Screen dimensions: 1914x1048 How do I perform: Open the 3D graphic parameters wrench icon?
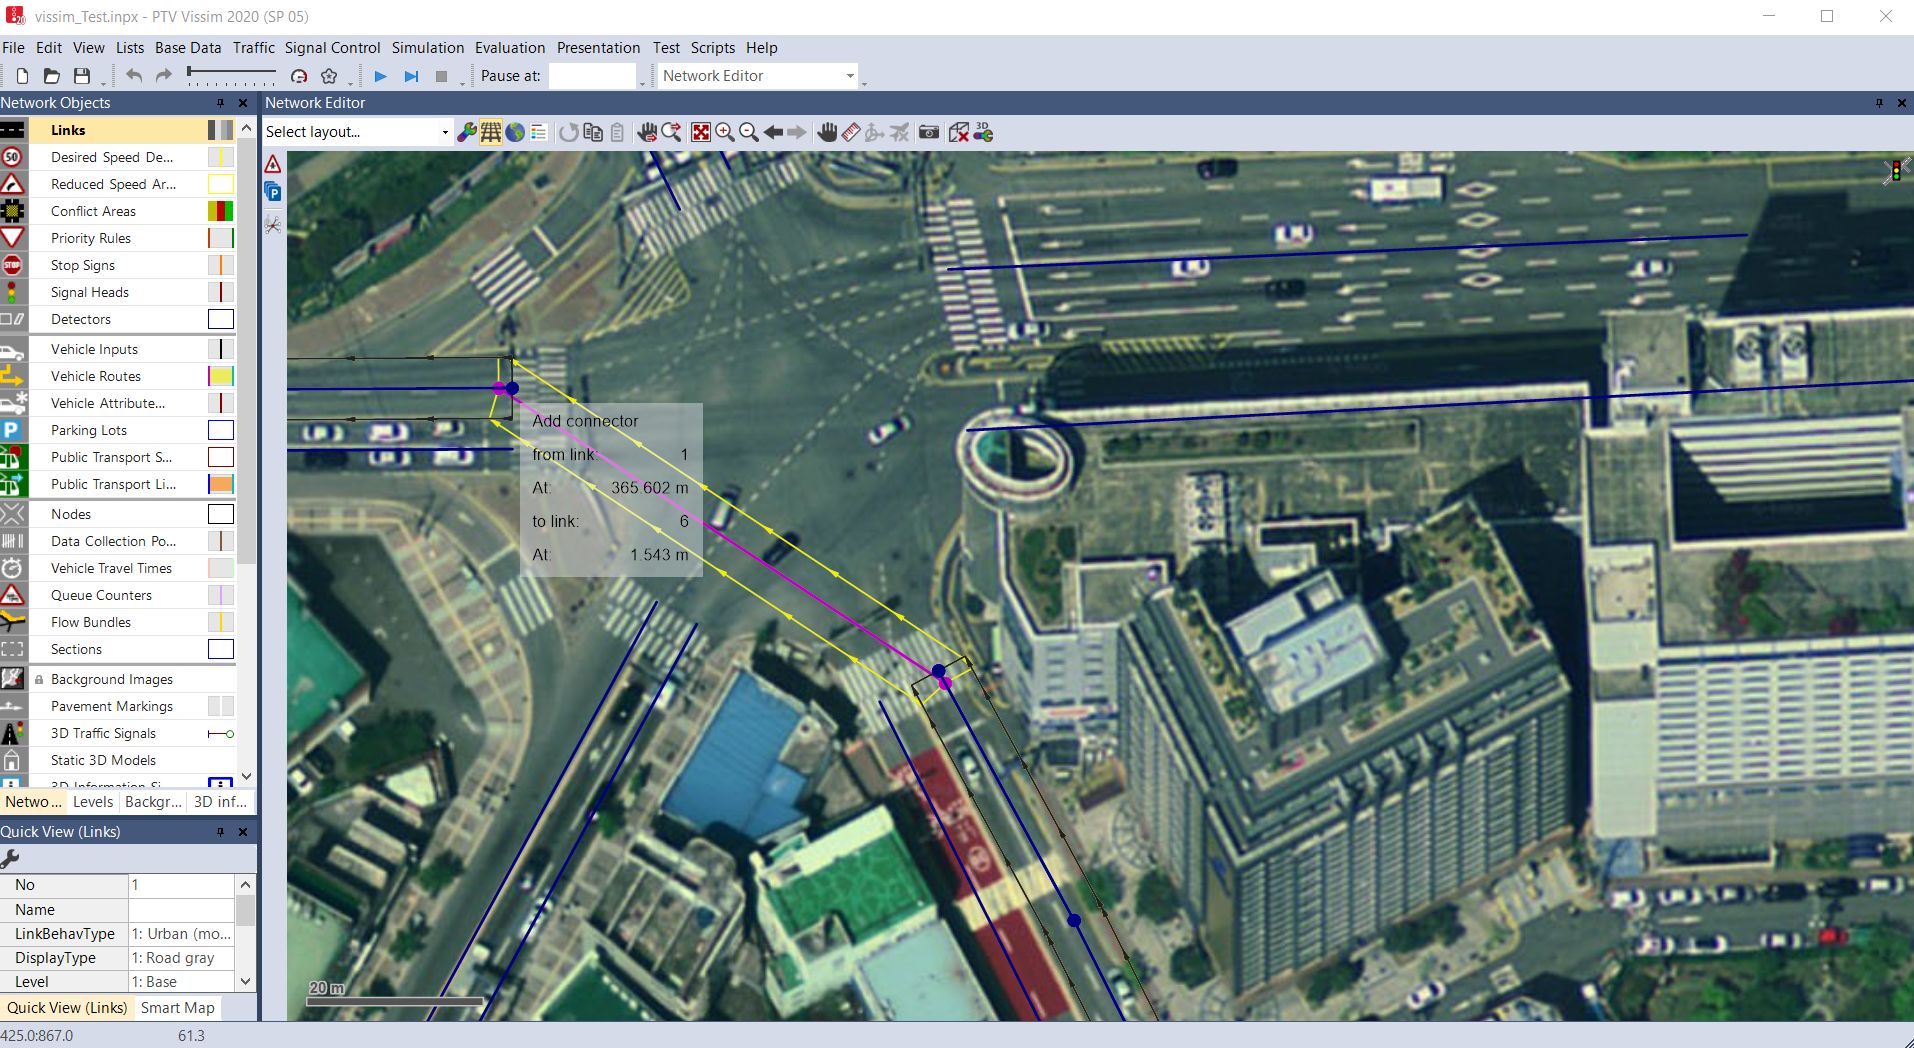click(x=983, y=132)
